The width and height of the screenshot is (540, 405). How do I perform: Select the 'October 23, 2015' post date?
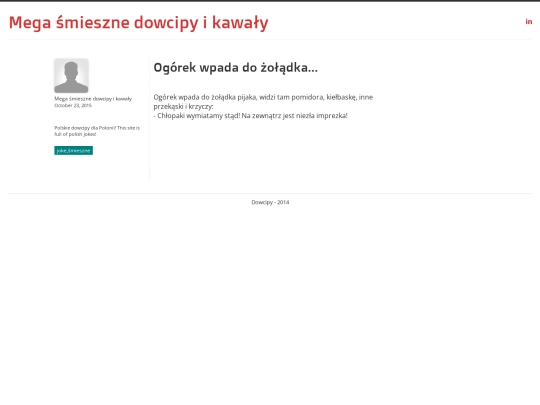(x=73, y=105)
